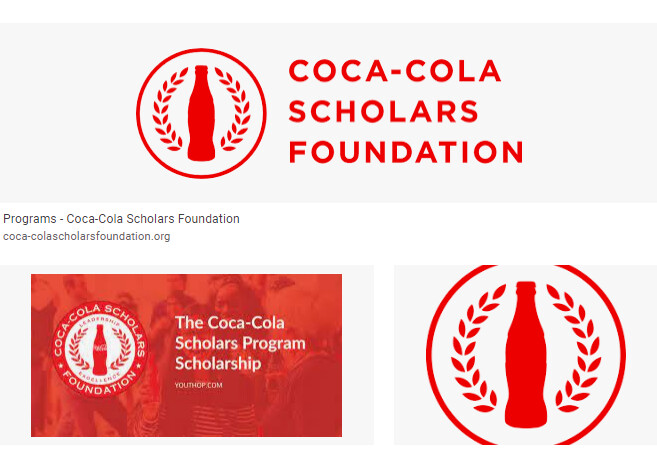The image size is (657, 450).
Task: Click the red bottle in the bottom-right logo
Action: 525,355
